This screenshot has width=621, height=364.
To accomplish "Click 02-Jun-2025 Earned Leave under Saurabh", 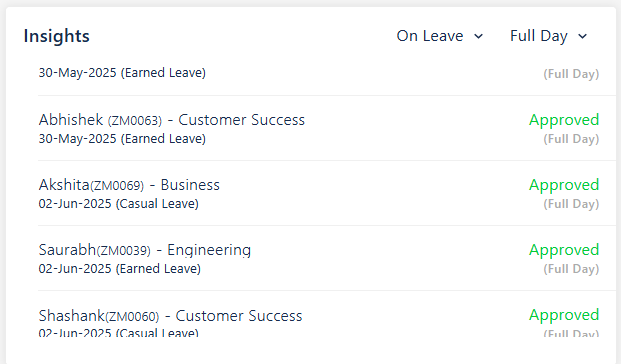I will 120,269.
